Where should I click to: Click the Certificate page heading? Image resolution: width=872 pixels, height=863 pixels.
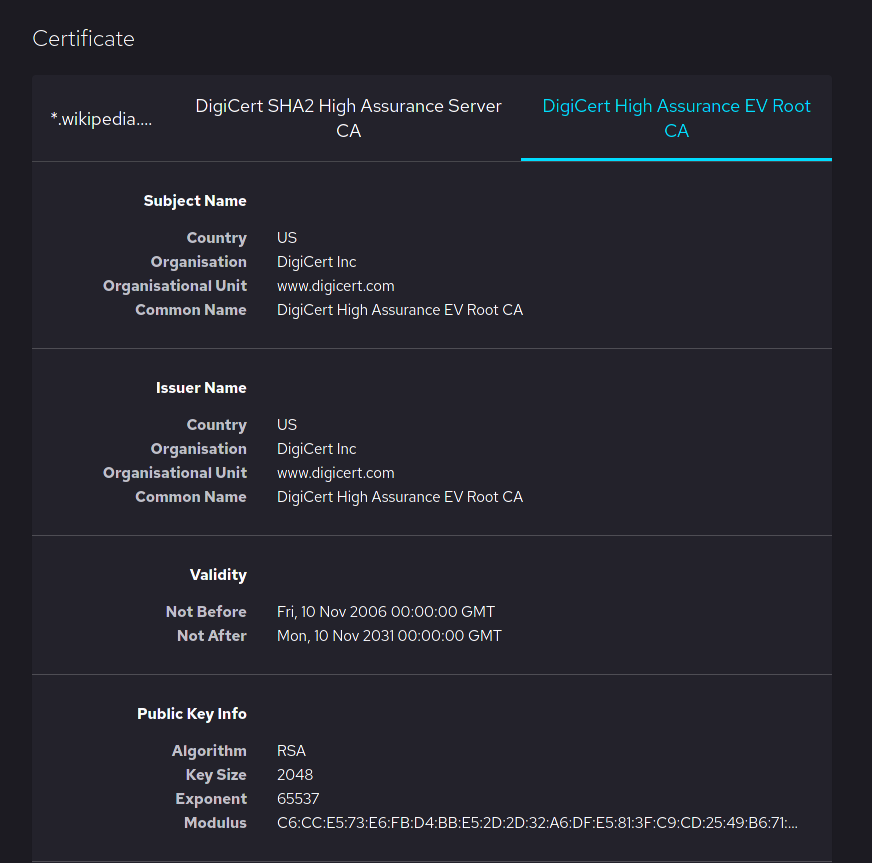tap(83, 38)
